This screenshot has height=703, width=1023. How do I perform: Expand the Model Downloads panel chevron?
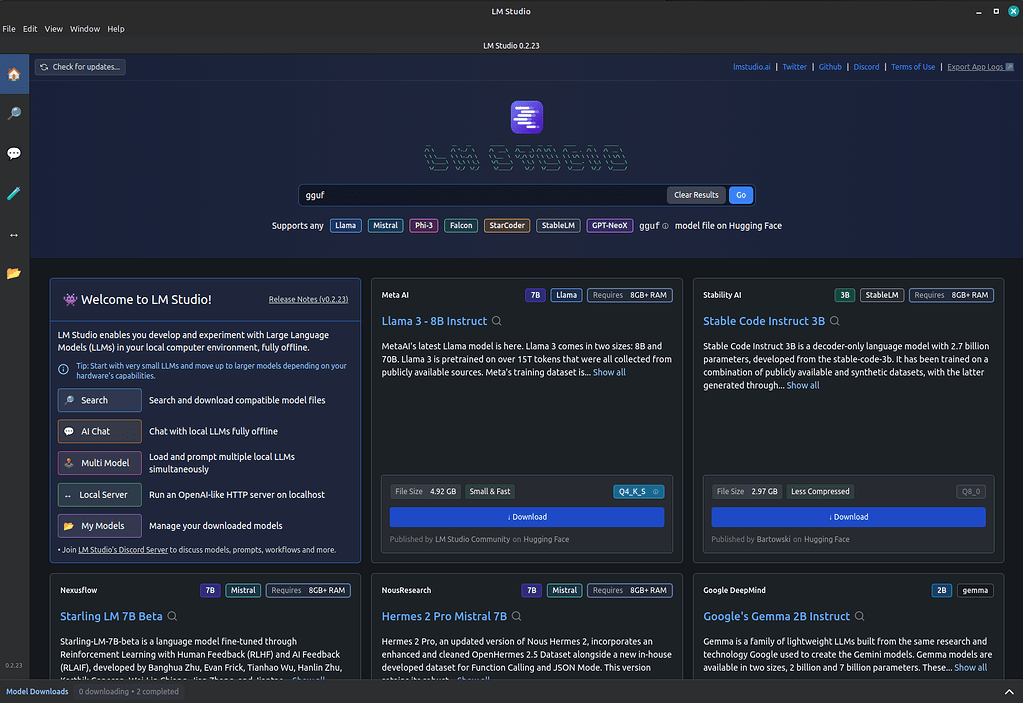coord(1008,690)
